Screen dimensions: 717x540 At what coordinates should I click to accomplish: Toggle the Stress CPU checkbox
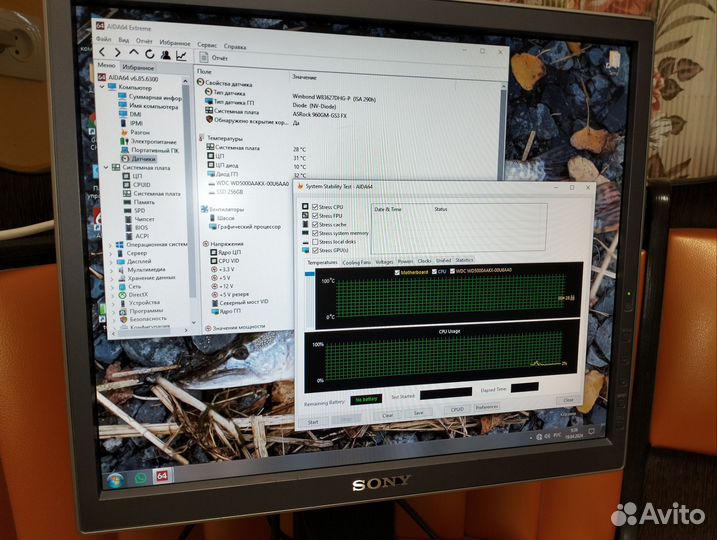point(315,207)
